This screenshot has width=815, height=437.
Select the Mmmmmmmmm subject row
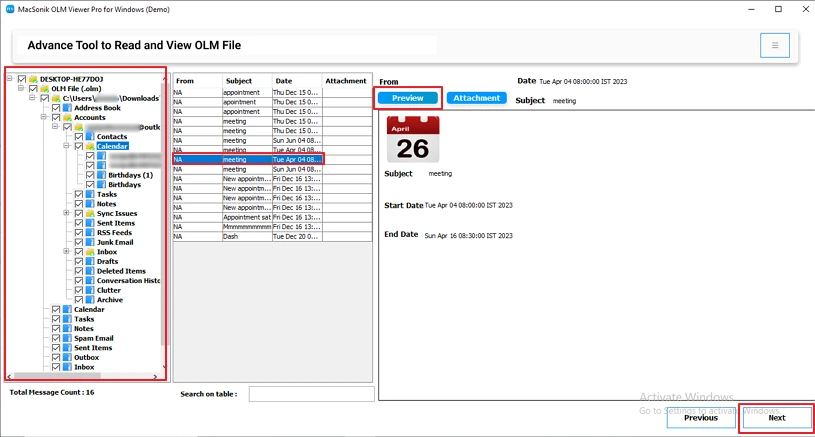pos(272,227)
